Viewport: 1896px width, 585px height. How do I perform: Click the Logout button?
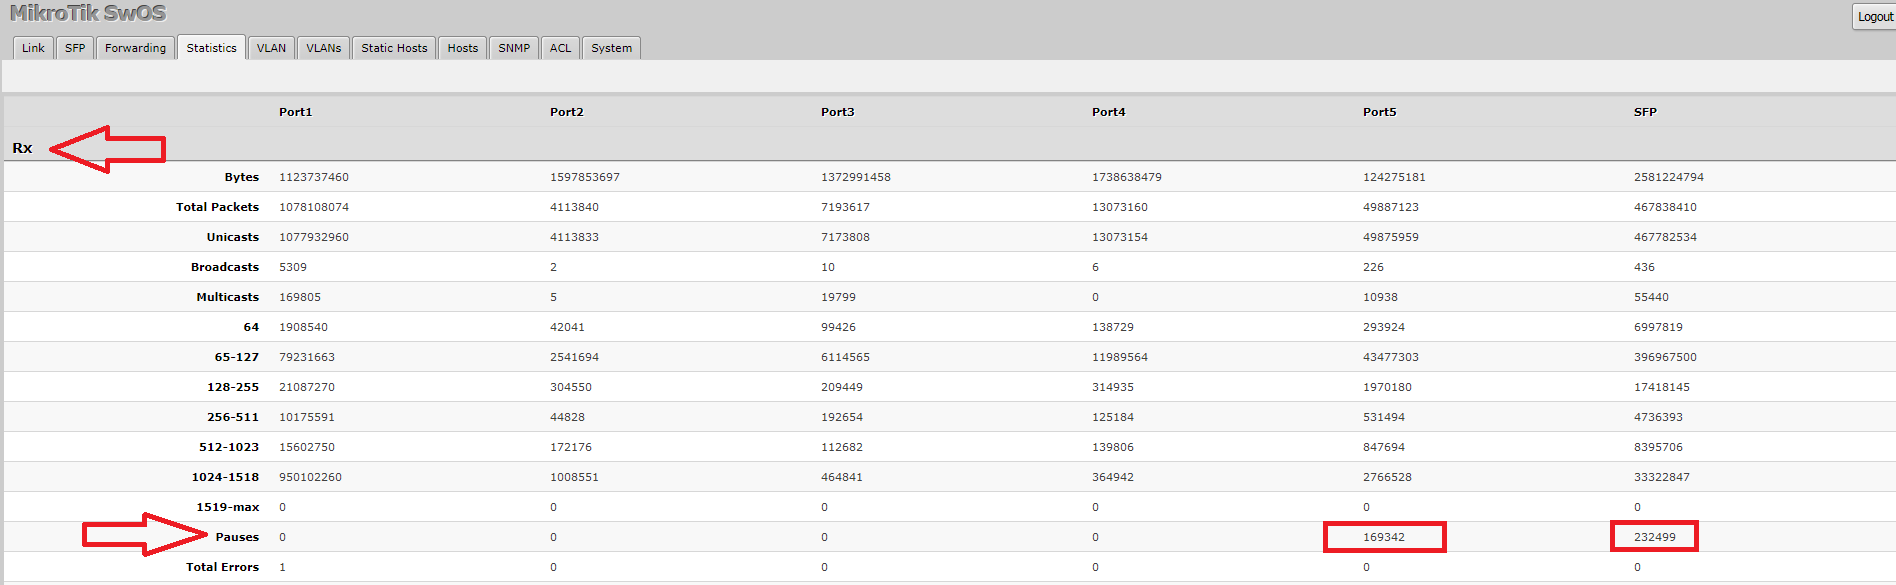click(x=1874, y=16)
